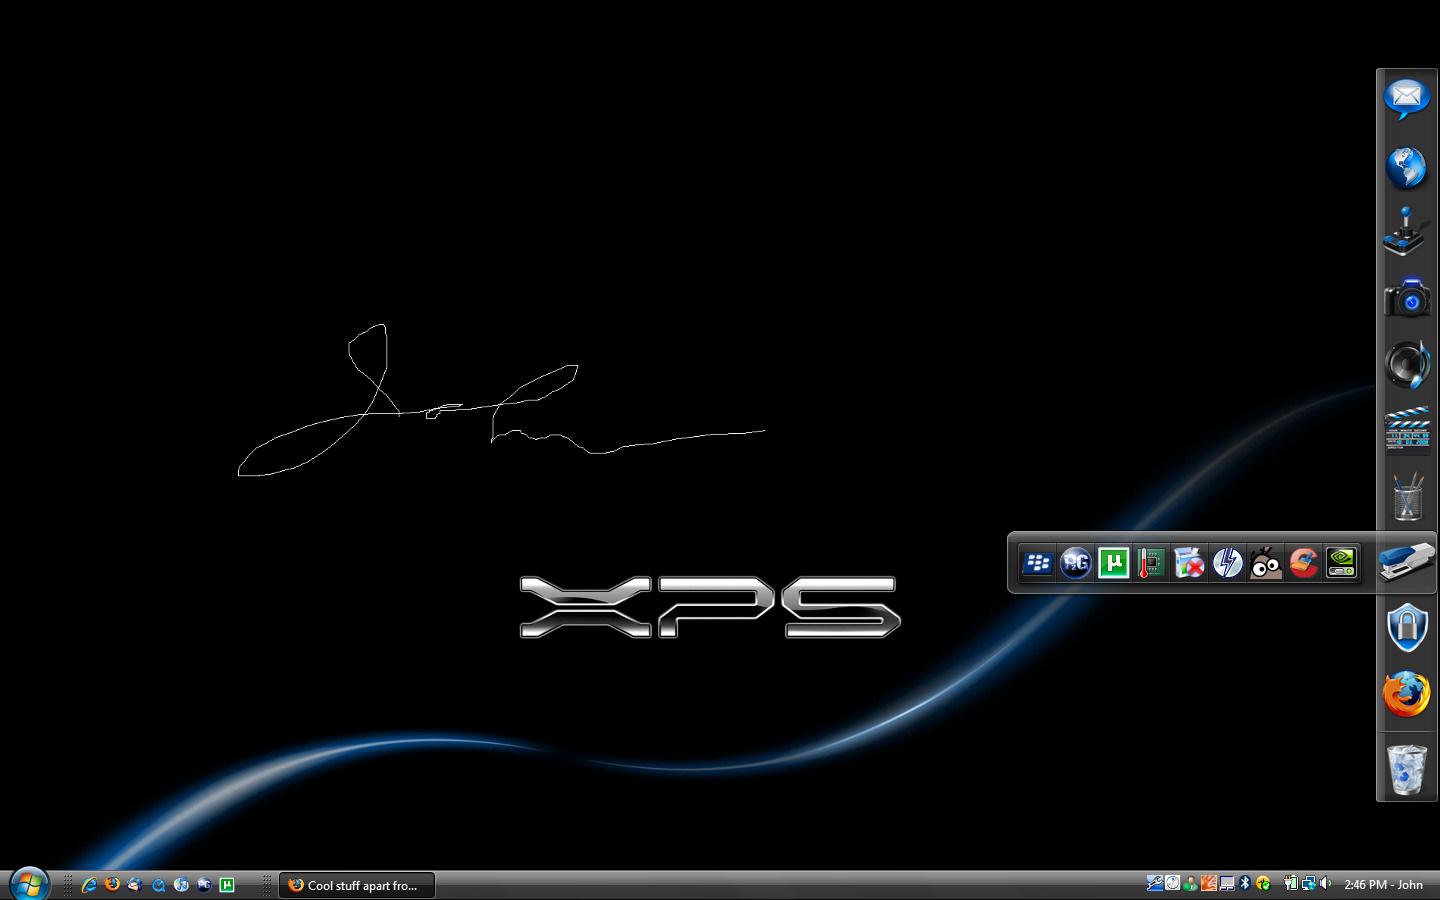The image size is (1440, 900).
Task: Launch Daemon Tools lightning flyout icon
Action: click(1227, 564)
